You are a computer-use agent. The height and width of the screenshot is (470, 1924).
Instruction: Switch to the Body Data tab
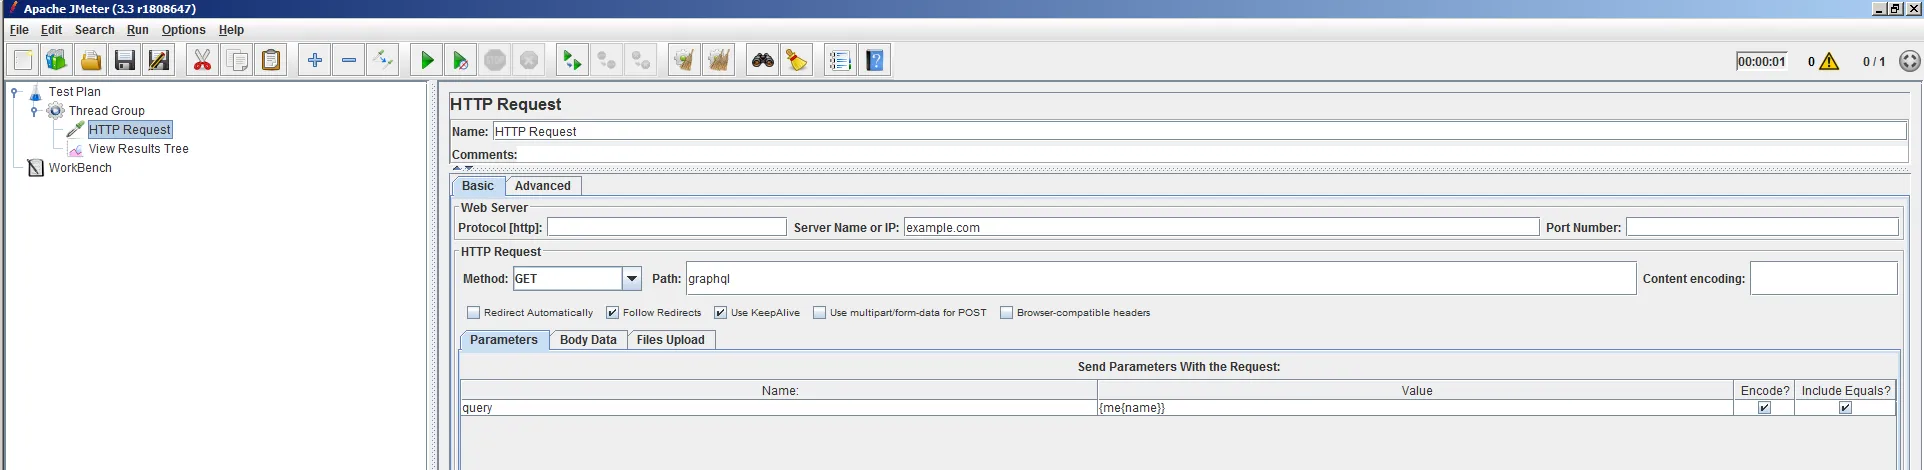tap(588, 340)
